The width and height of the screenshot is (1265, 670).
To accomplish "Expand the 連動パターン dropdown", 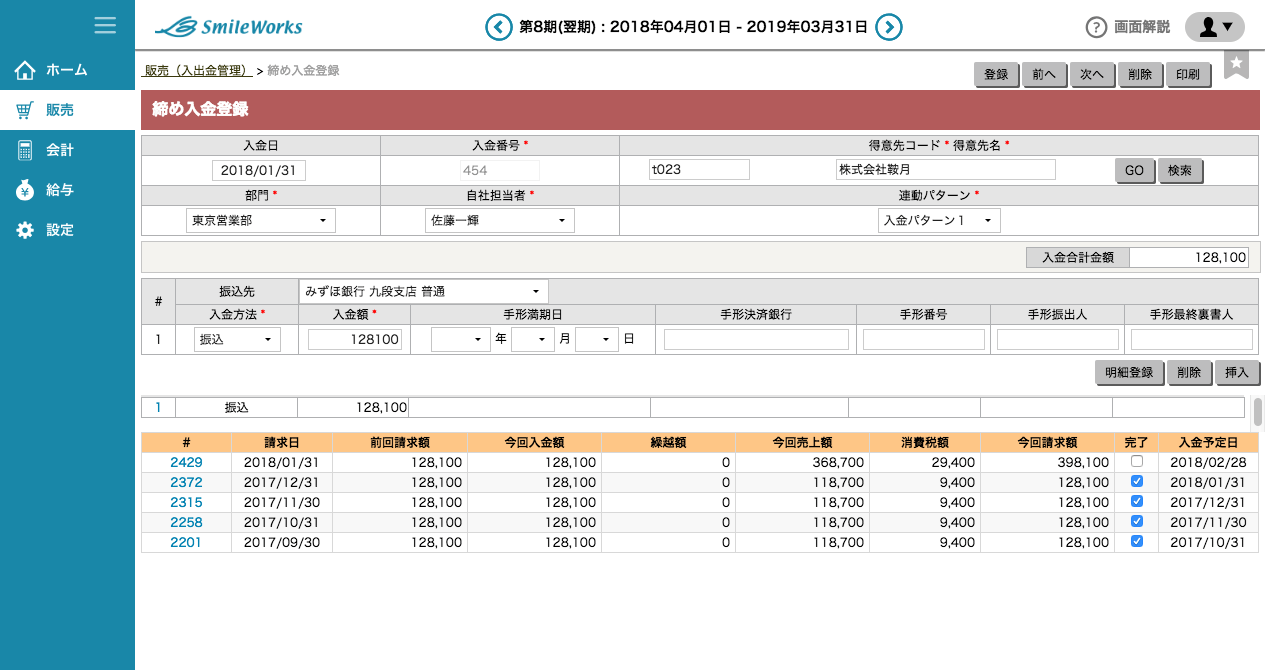I will pos(938,220).
